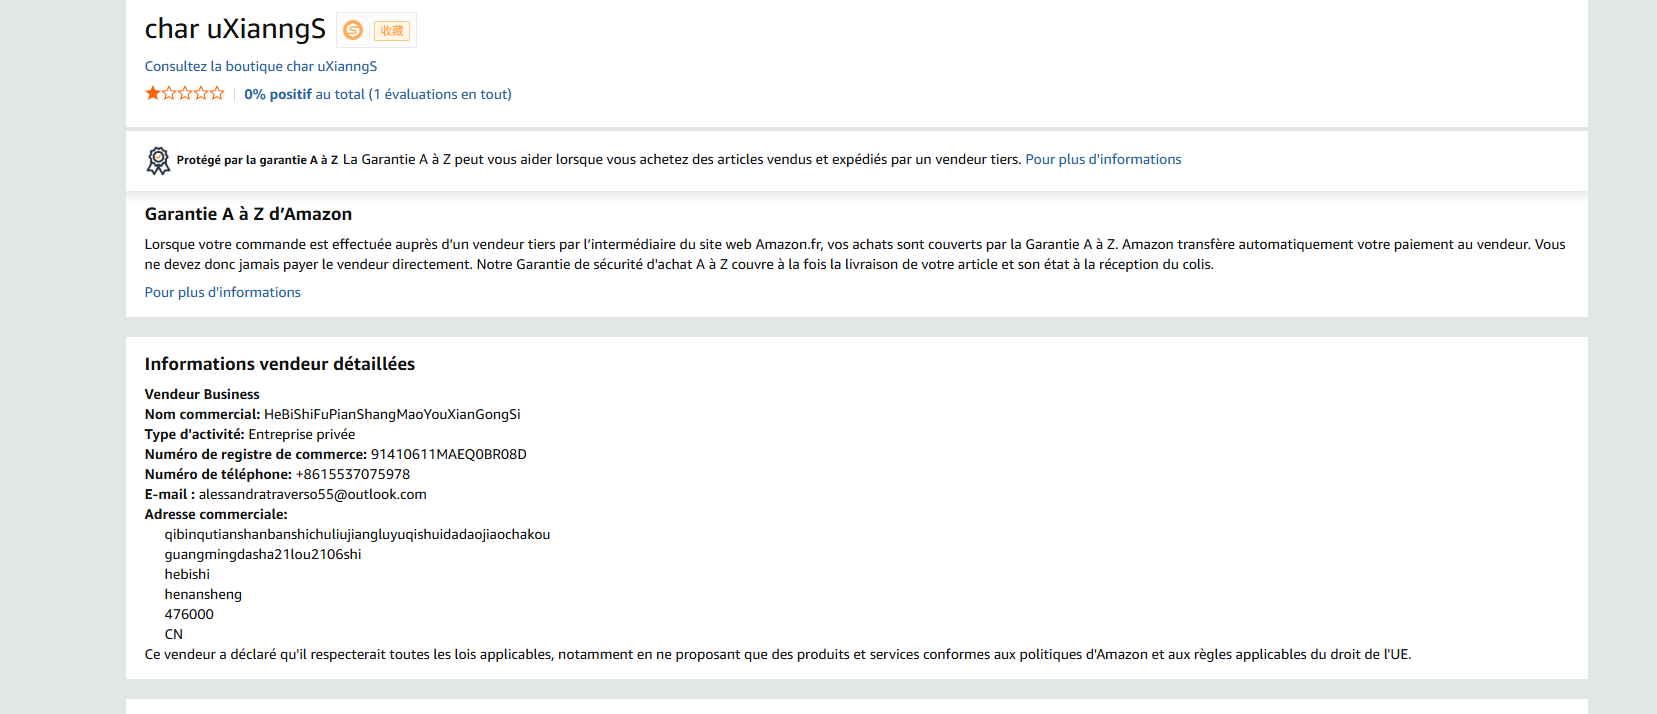Click the Entreprise privée activity type text
Viewport: 1657px width, 714px height.
[302, 434]
